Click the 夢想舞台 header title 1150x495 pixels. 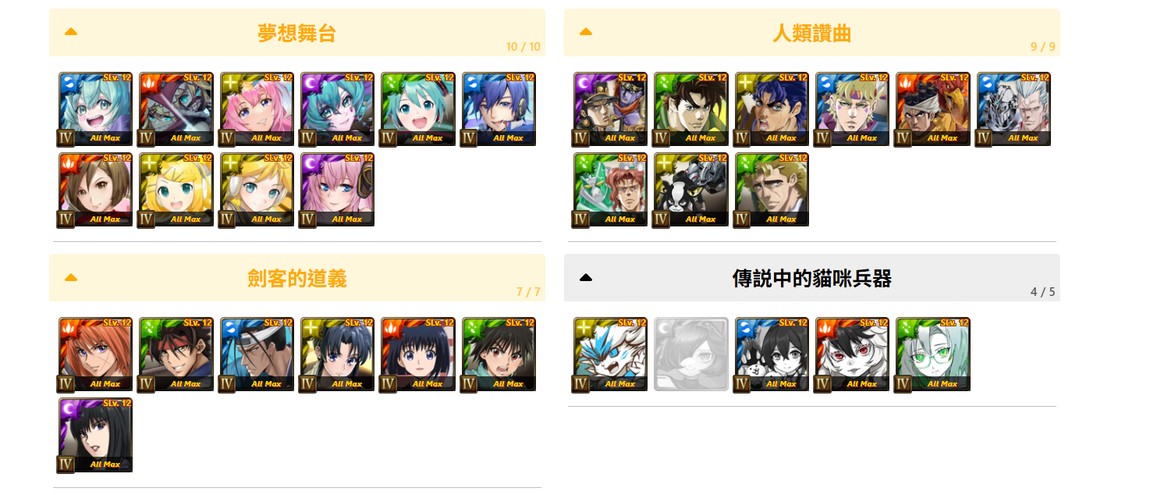point(297,32)
